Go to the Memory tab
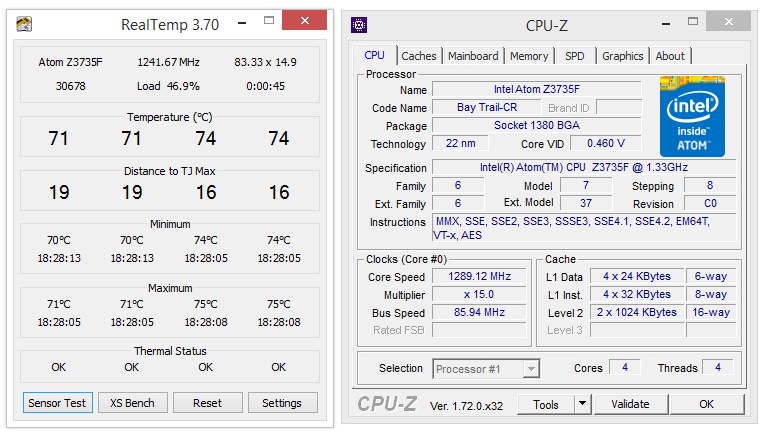 coord(529,56)
